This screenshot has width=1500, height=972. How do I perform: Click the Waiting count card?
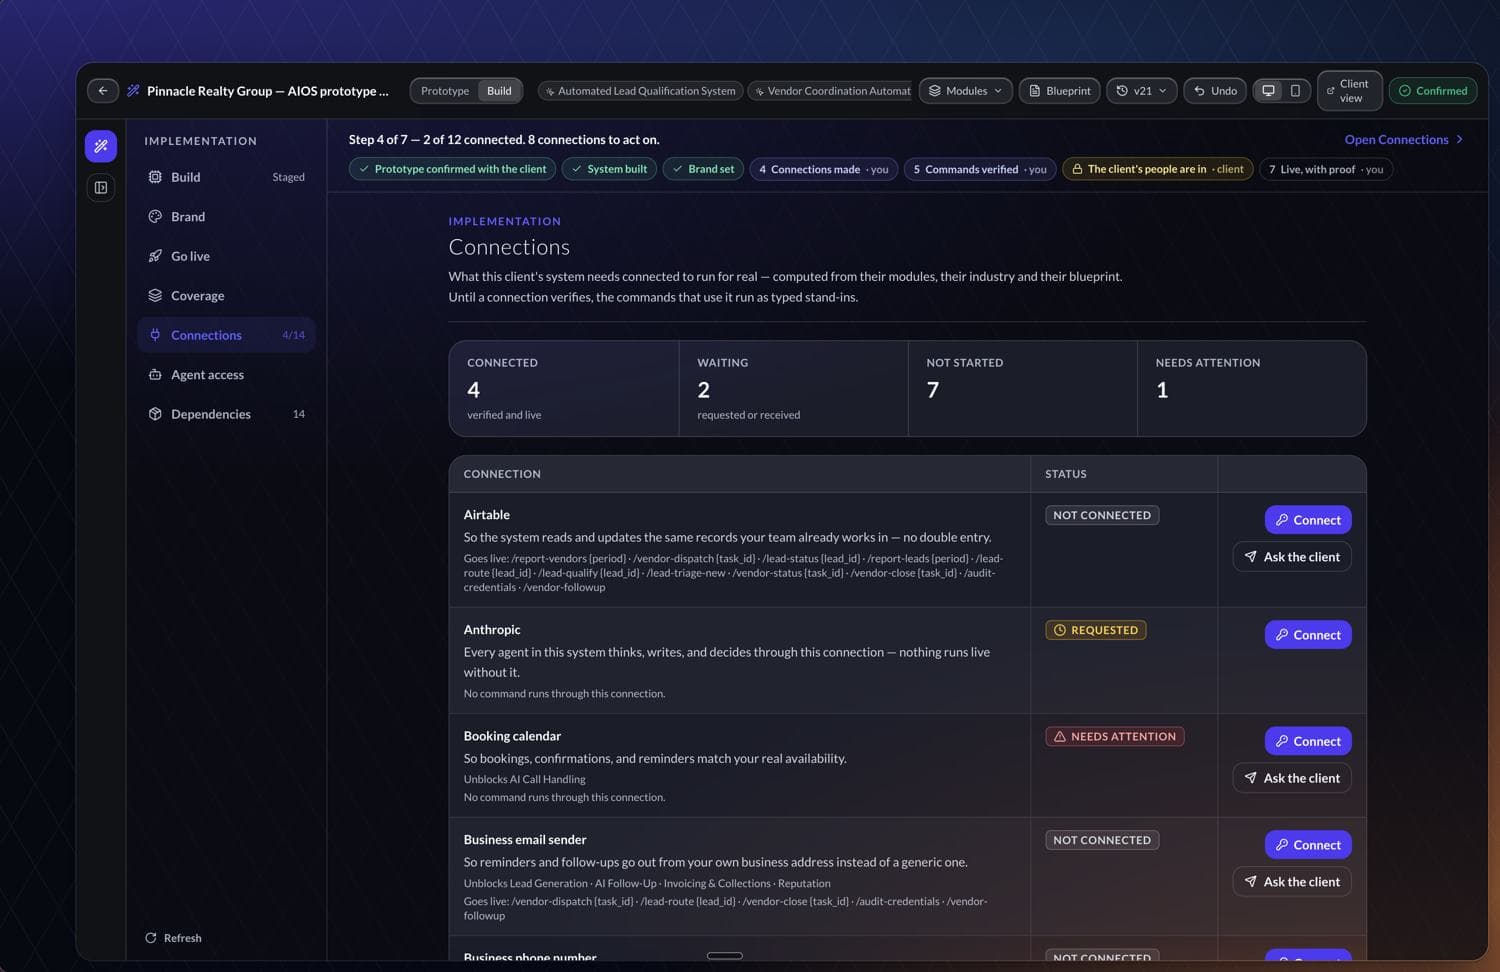coord(794,389)
